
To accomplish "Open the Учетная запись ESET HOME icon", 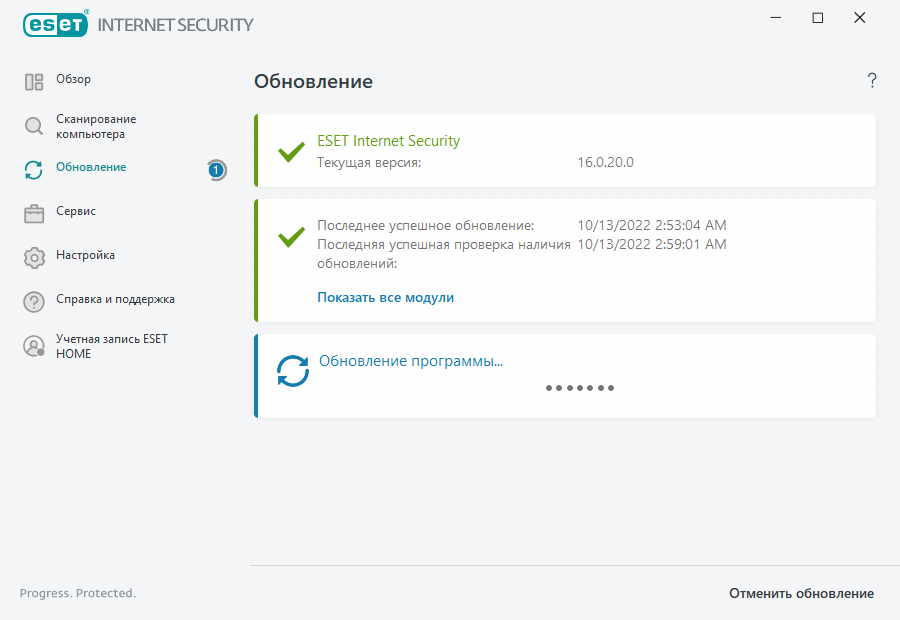I will click(33, 346).
